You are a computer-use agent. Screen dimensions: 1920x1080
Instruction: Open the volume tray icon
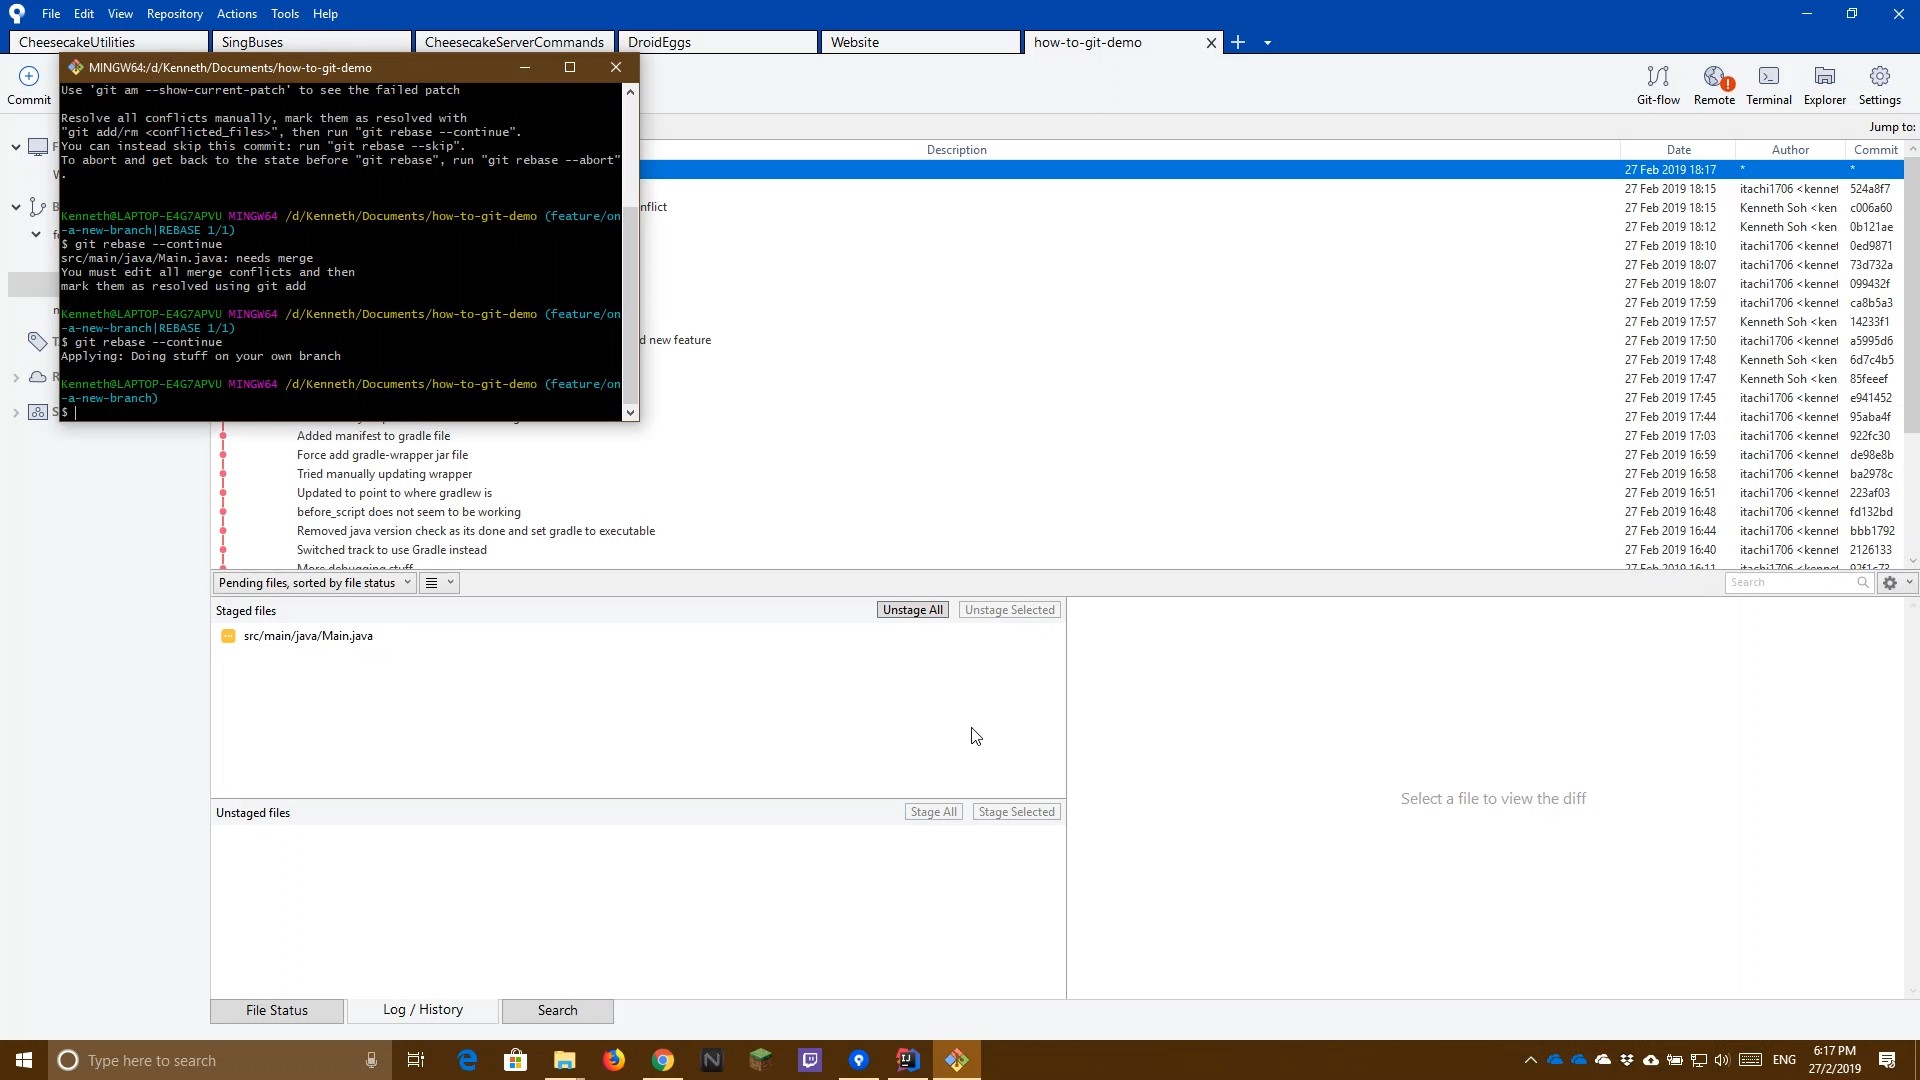pos(1722,1060)
